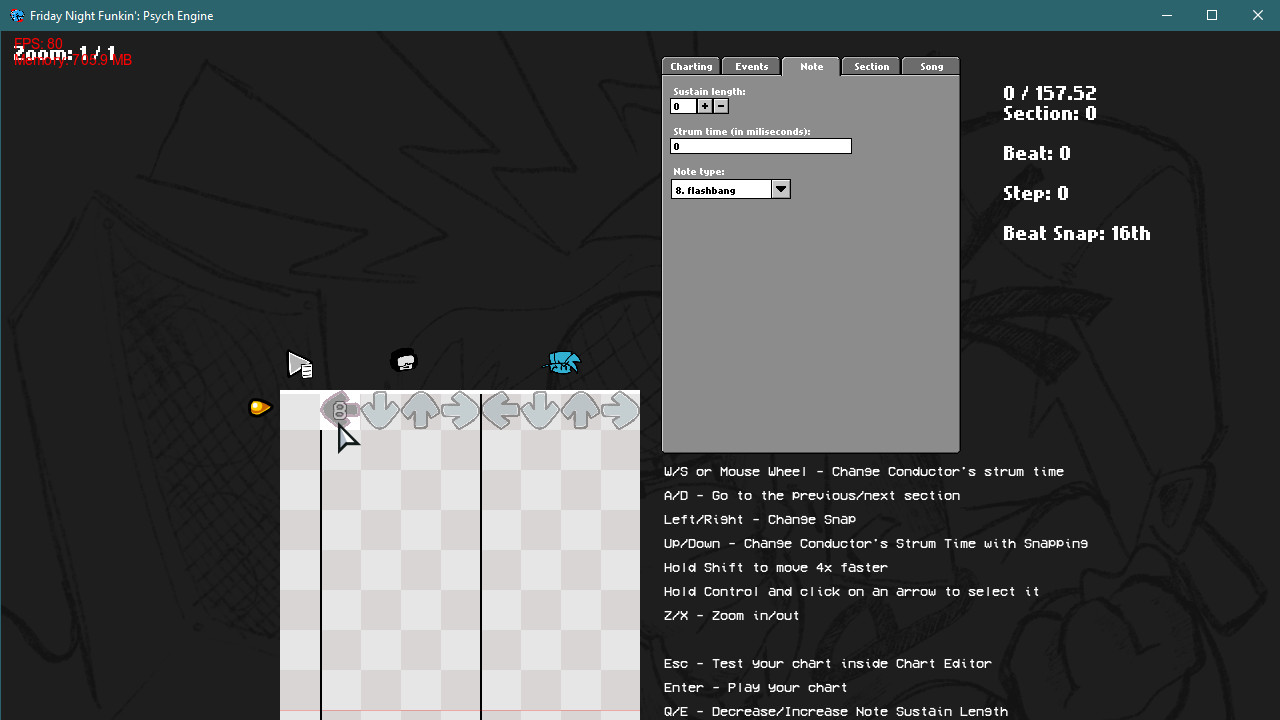Click the blue character health icon above the grid

[x=561, y=363]
